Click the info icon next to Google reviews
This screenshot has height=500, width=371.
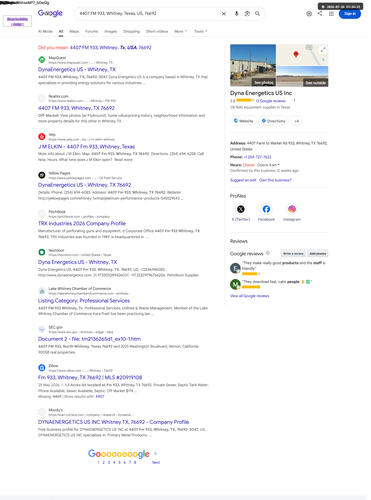pyautogui.click(x=268, y=253)
